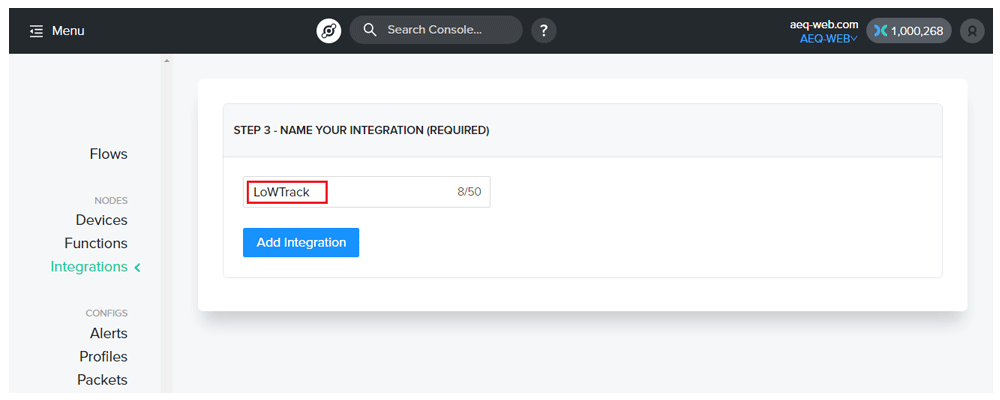Focus the Search Console field
Screen dimensions: 1000x400
click(436, 30)
